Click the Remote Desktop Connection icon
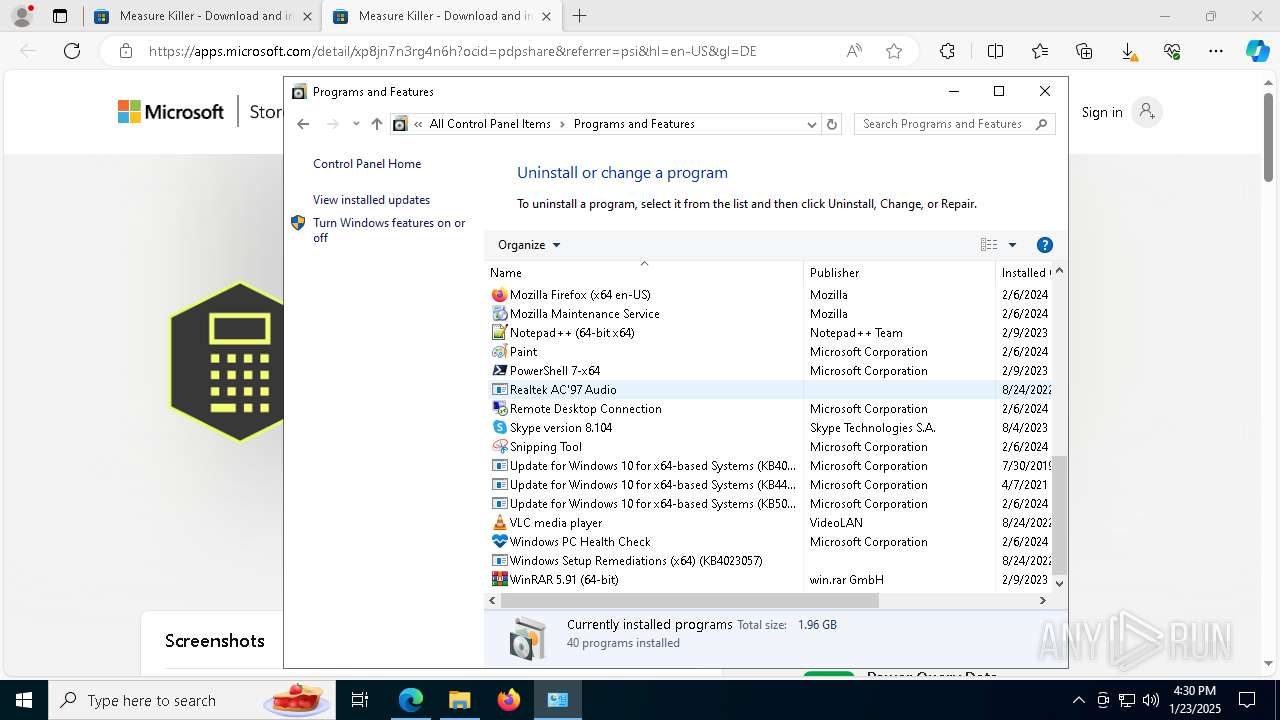Image resolution: width=1280 pixels, height=720 pixels. coord(500,409)
